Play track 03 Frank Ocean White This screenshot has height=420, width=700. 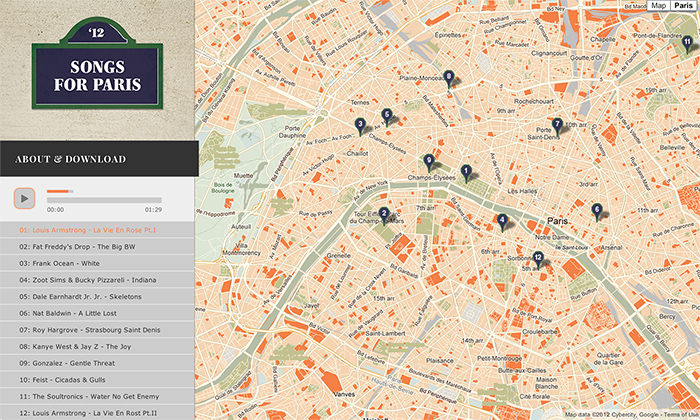97,263
